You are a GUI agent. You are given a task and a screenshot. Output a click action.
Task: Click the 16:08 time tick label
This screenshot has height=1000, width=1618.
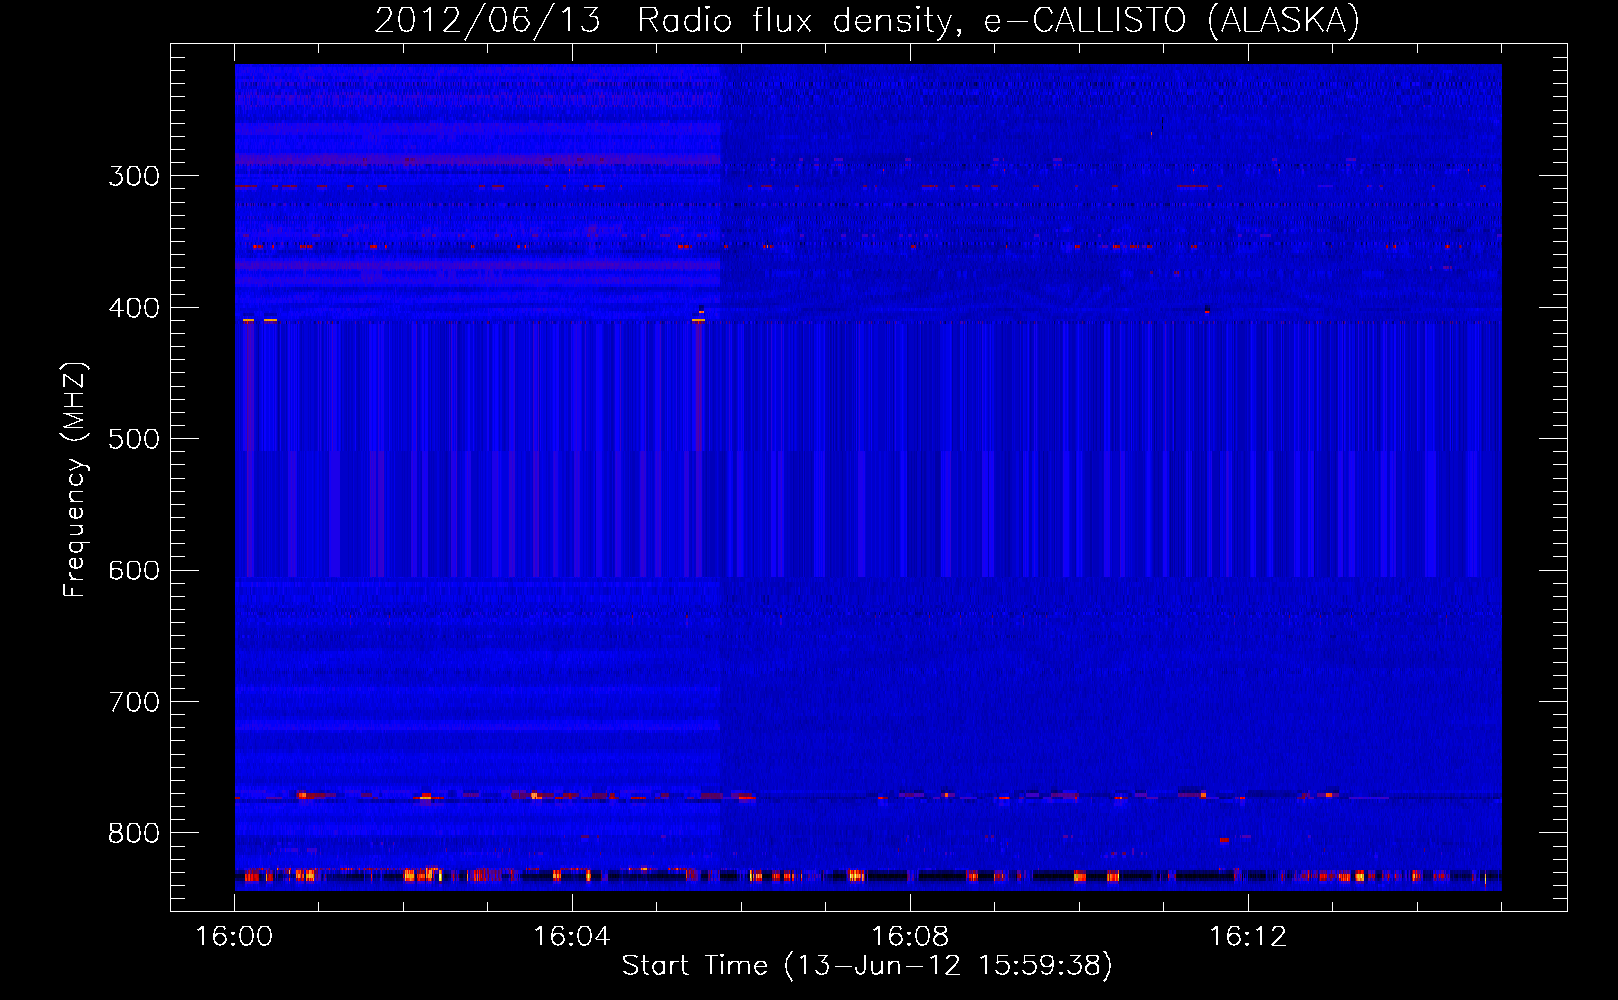(910, 937)
